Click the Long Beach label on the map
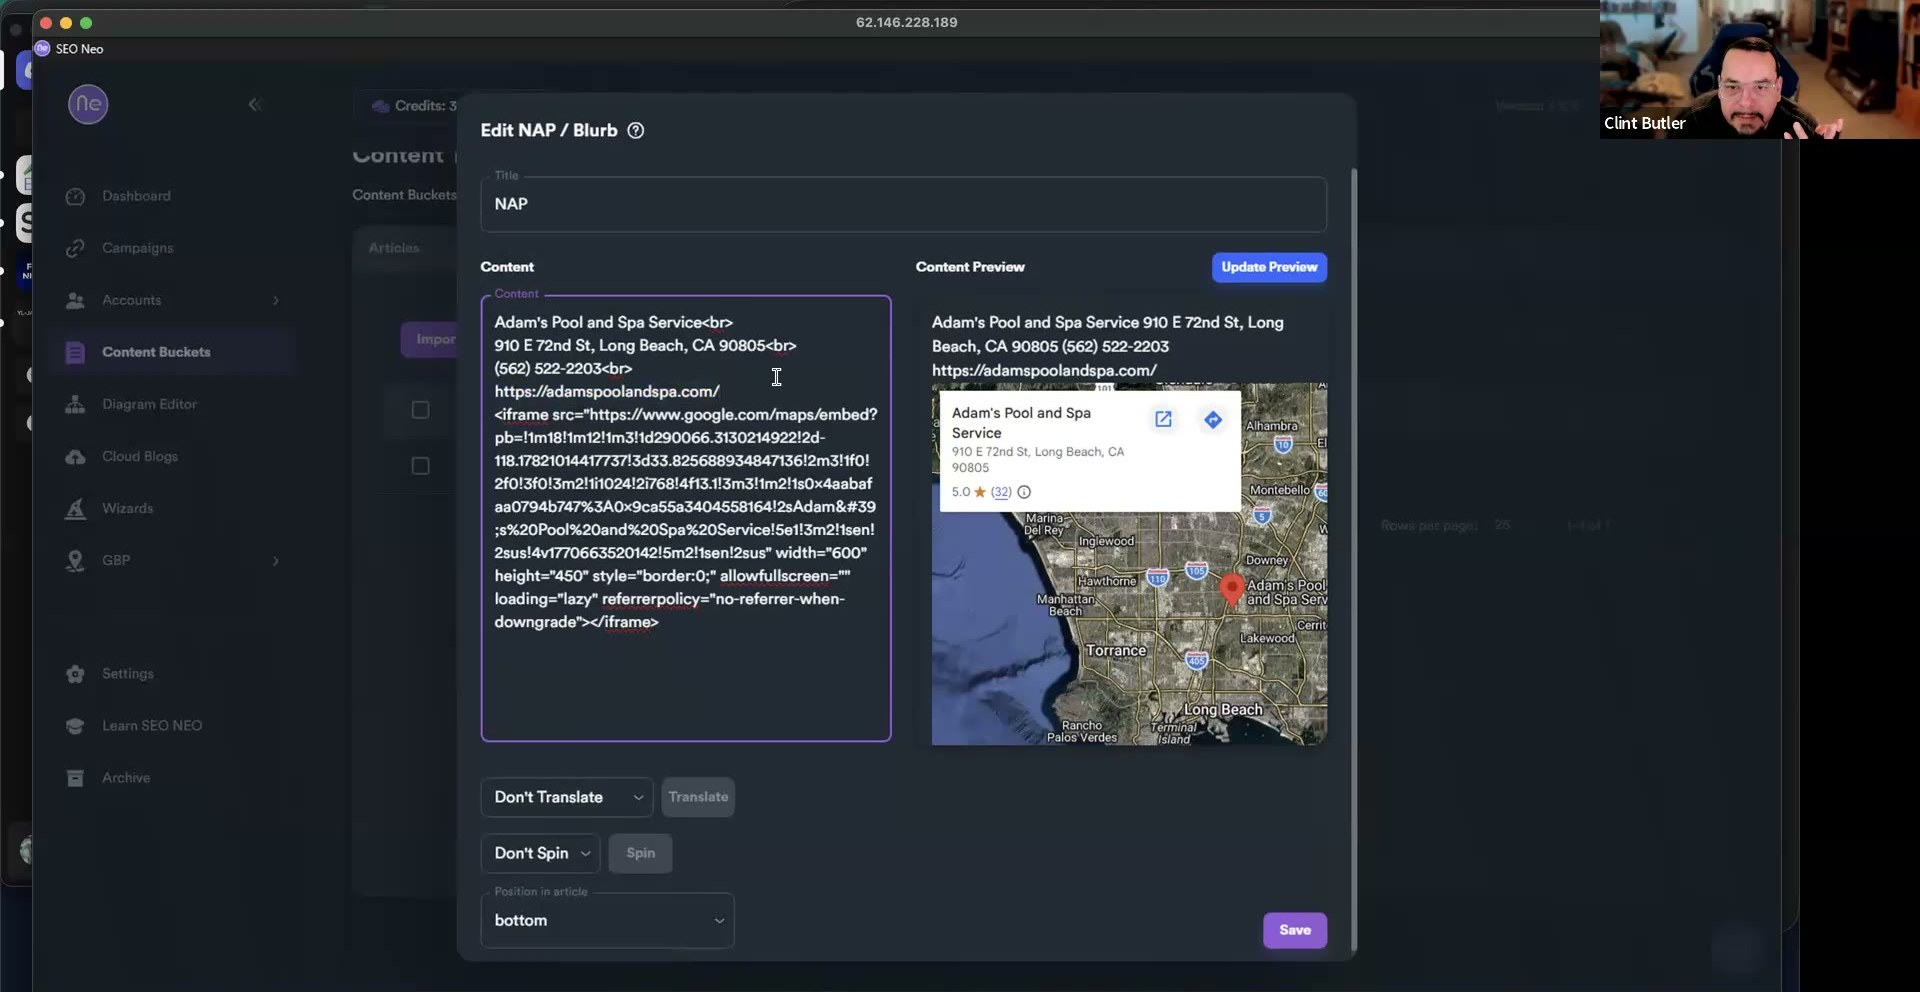This screenshot has width=1920, height=992. click(1223, 709)
